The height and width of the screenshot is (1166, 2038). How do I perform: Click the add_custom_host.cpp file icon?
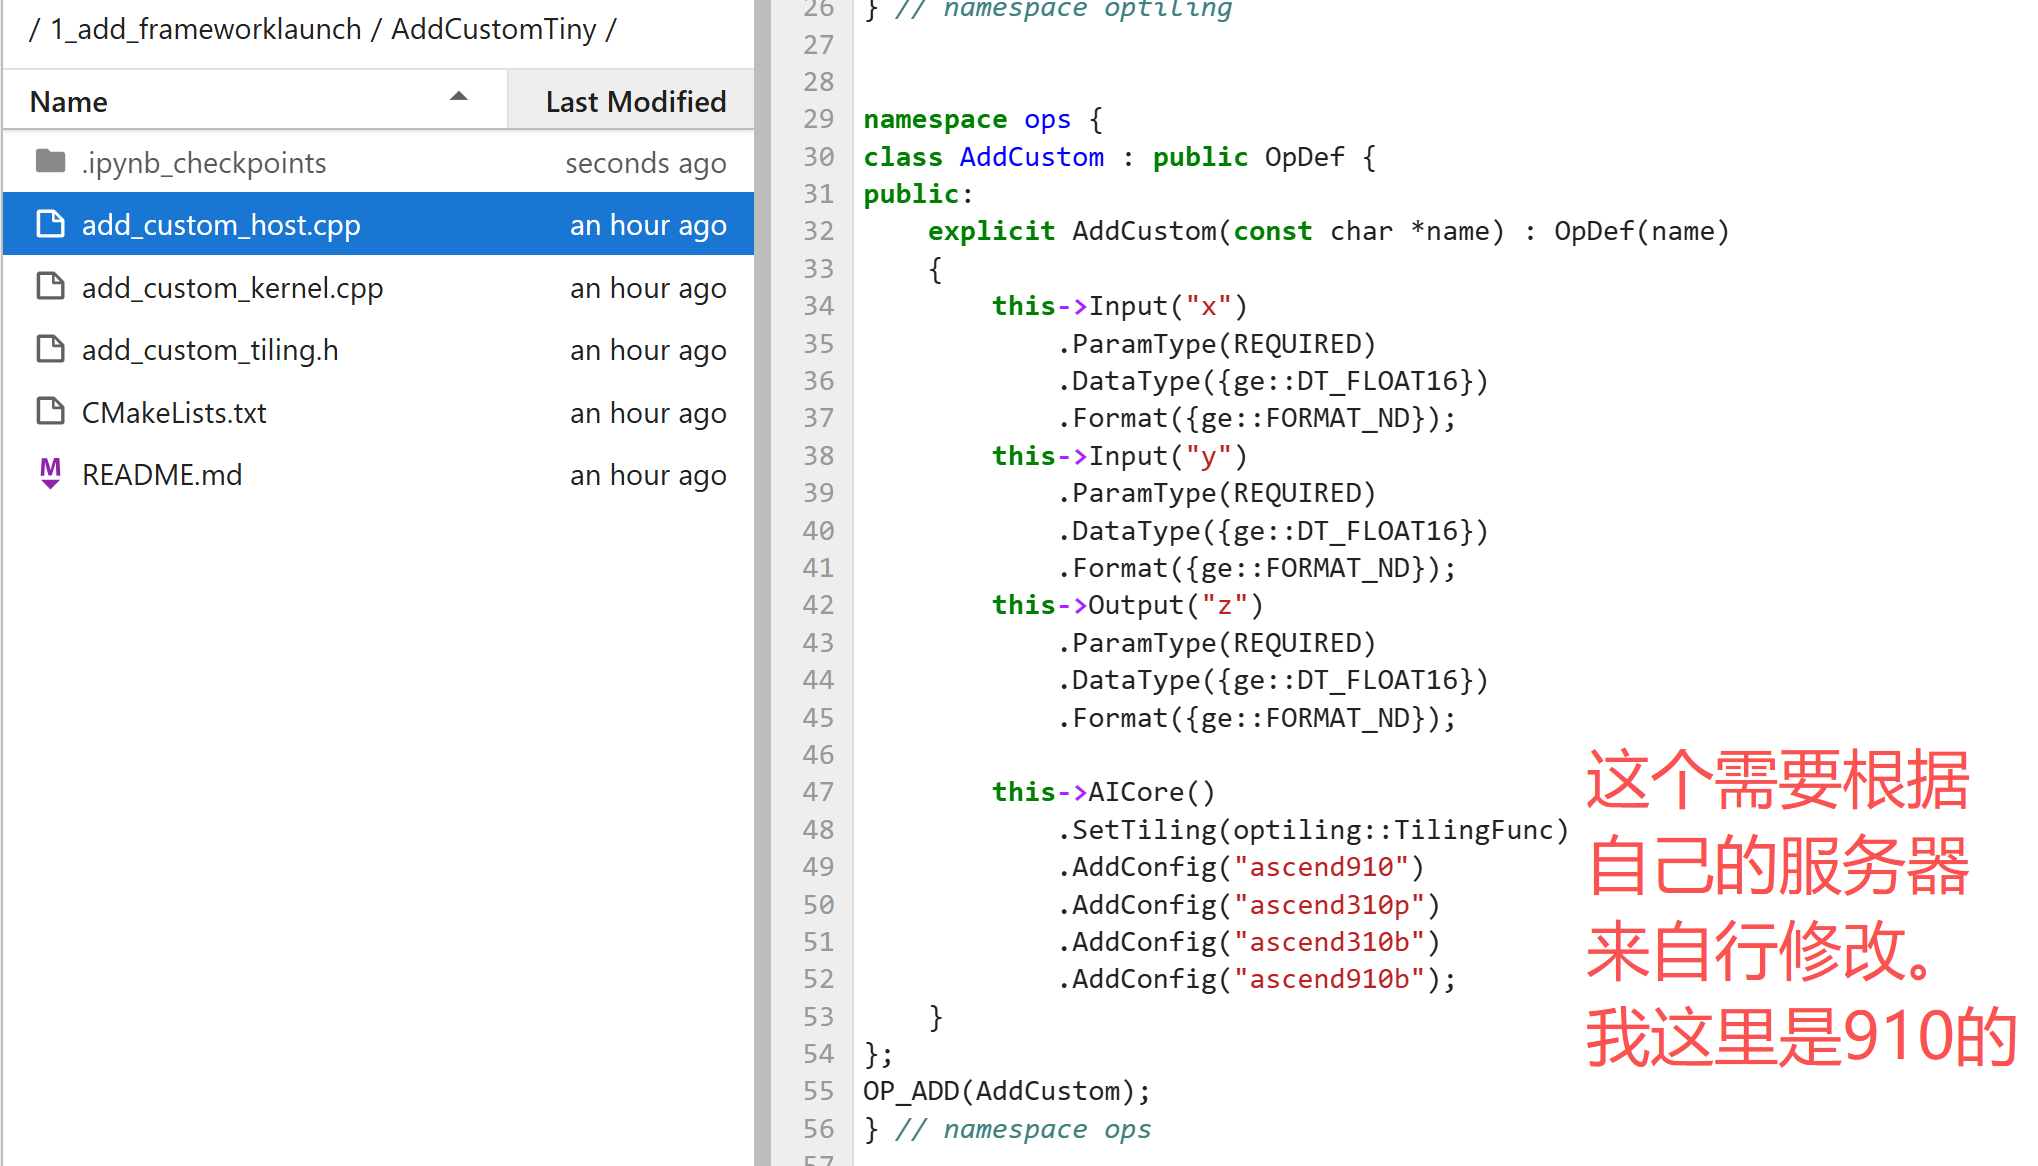(50, 224)
